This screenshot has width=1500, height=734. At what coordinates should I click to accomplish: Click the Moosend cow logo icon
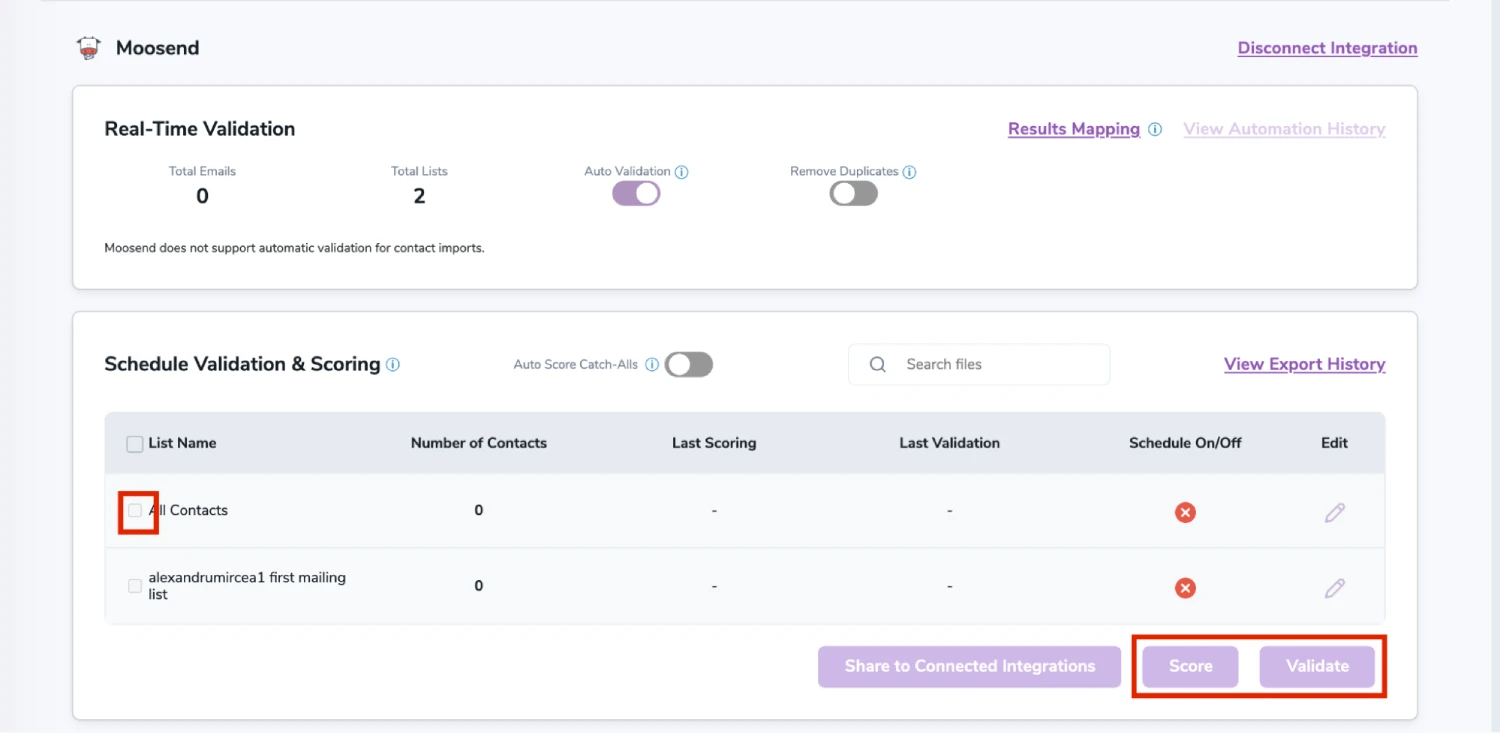[x=88, y=47]
